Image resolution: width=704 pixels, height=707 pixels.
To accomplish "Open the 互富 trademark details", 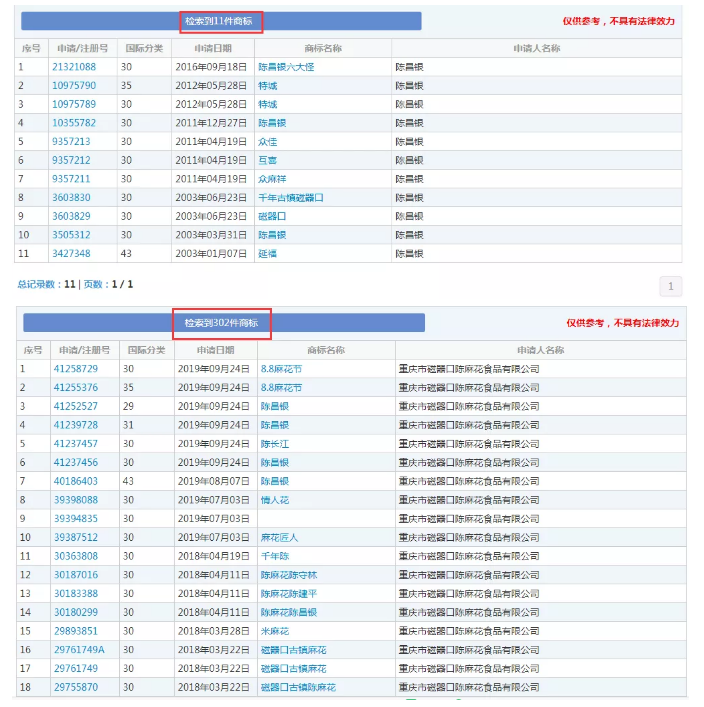I will pos(267,160).
